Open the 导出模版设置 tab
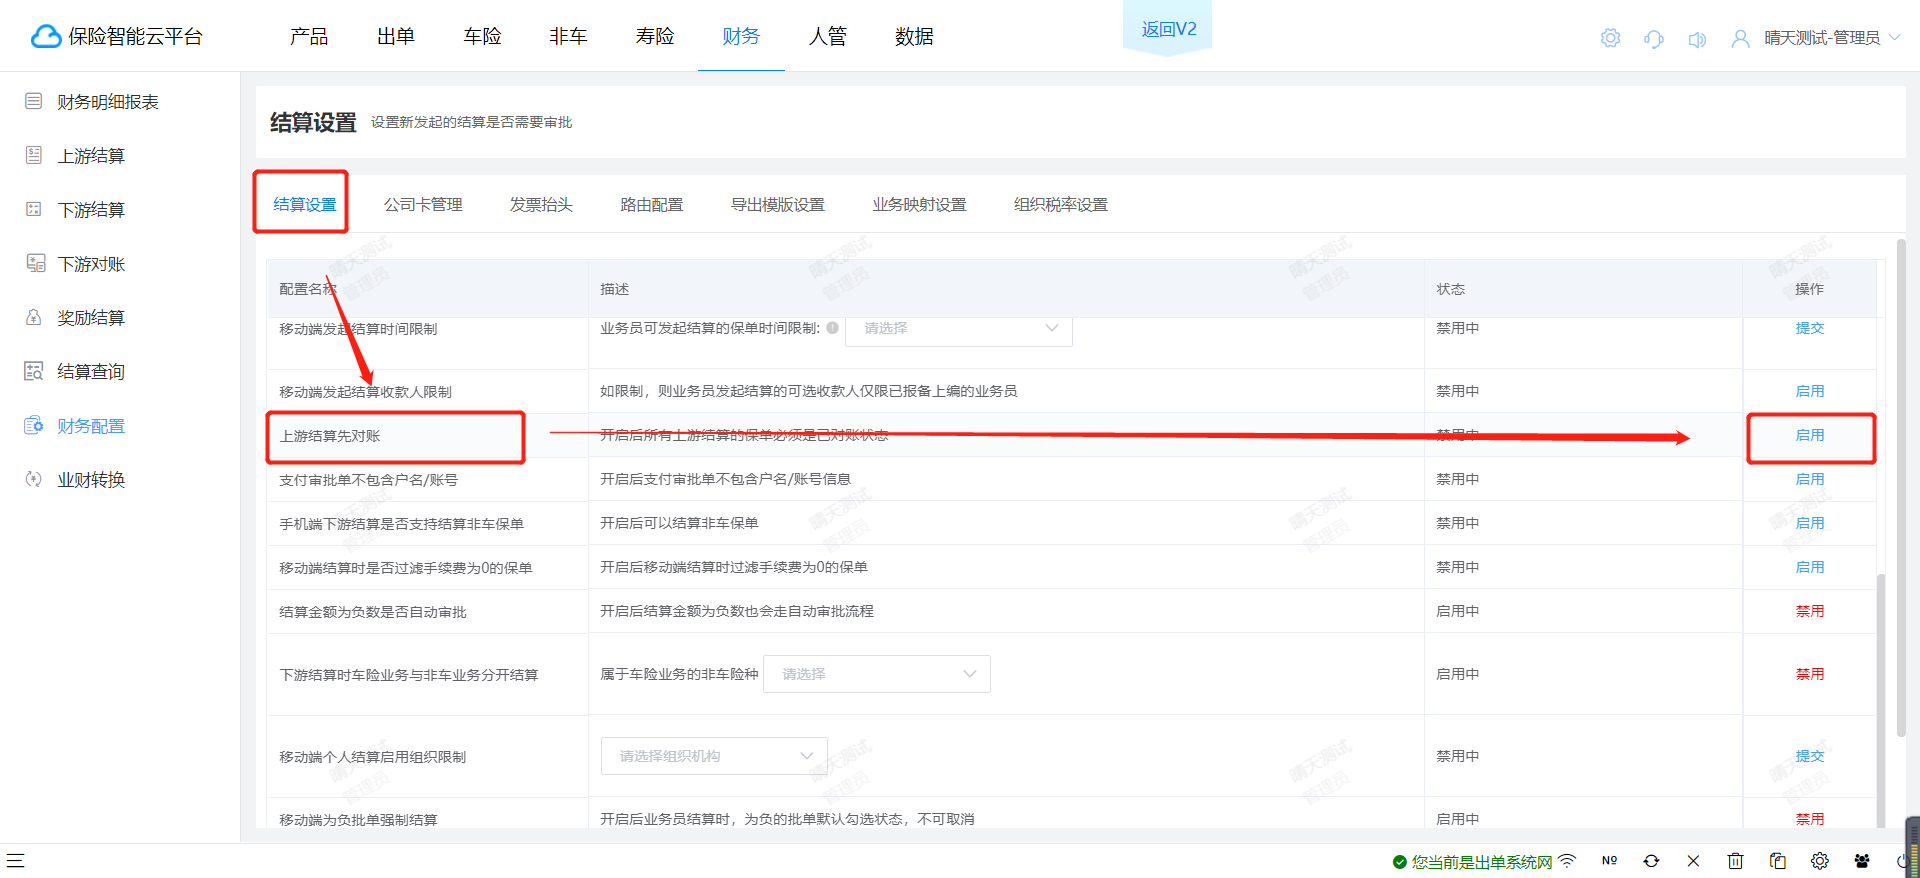Viewport: 1920px width, 878px height. [778, 204]
